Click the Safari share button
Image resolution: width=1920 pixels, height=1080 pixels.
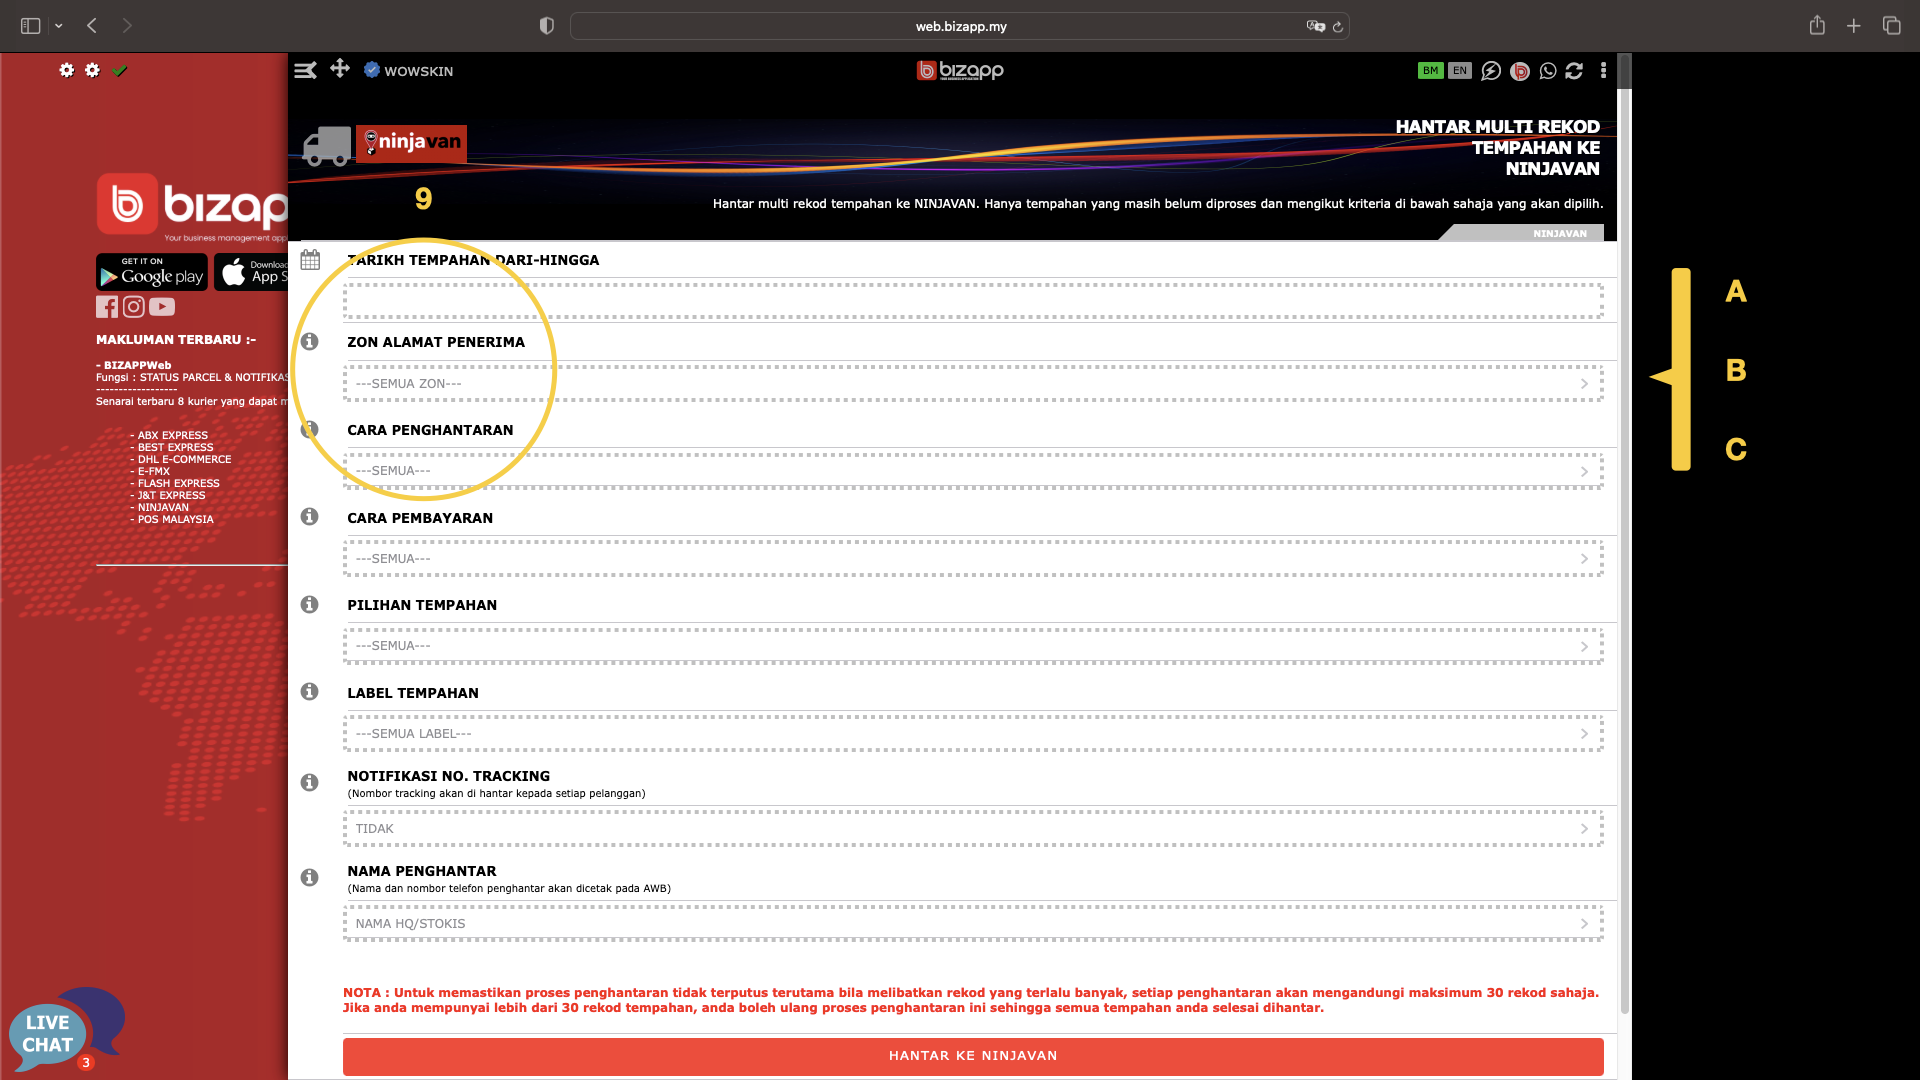point(1817,26)
